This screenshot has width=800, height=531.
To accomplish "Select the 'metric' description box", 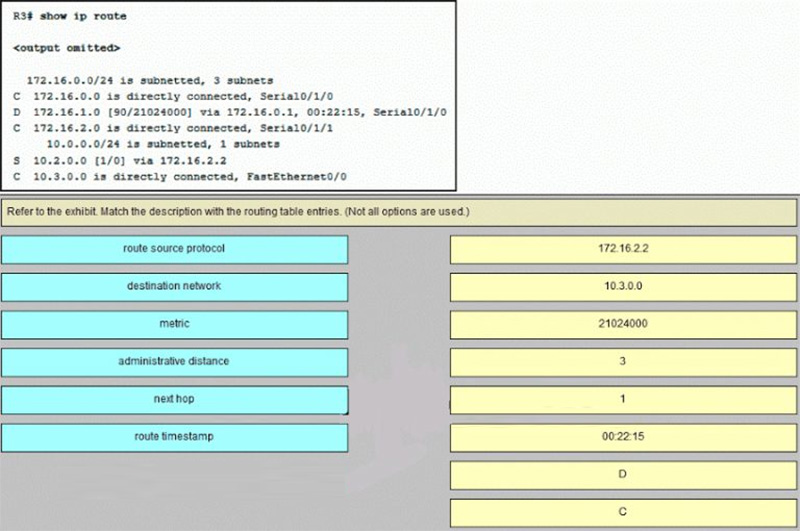I will click(174, 324).
